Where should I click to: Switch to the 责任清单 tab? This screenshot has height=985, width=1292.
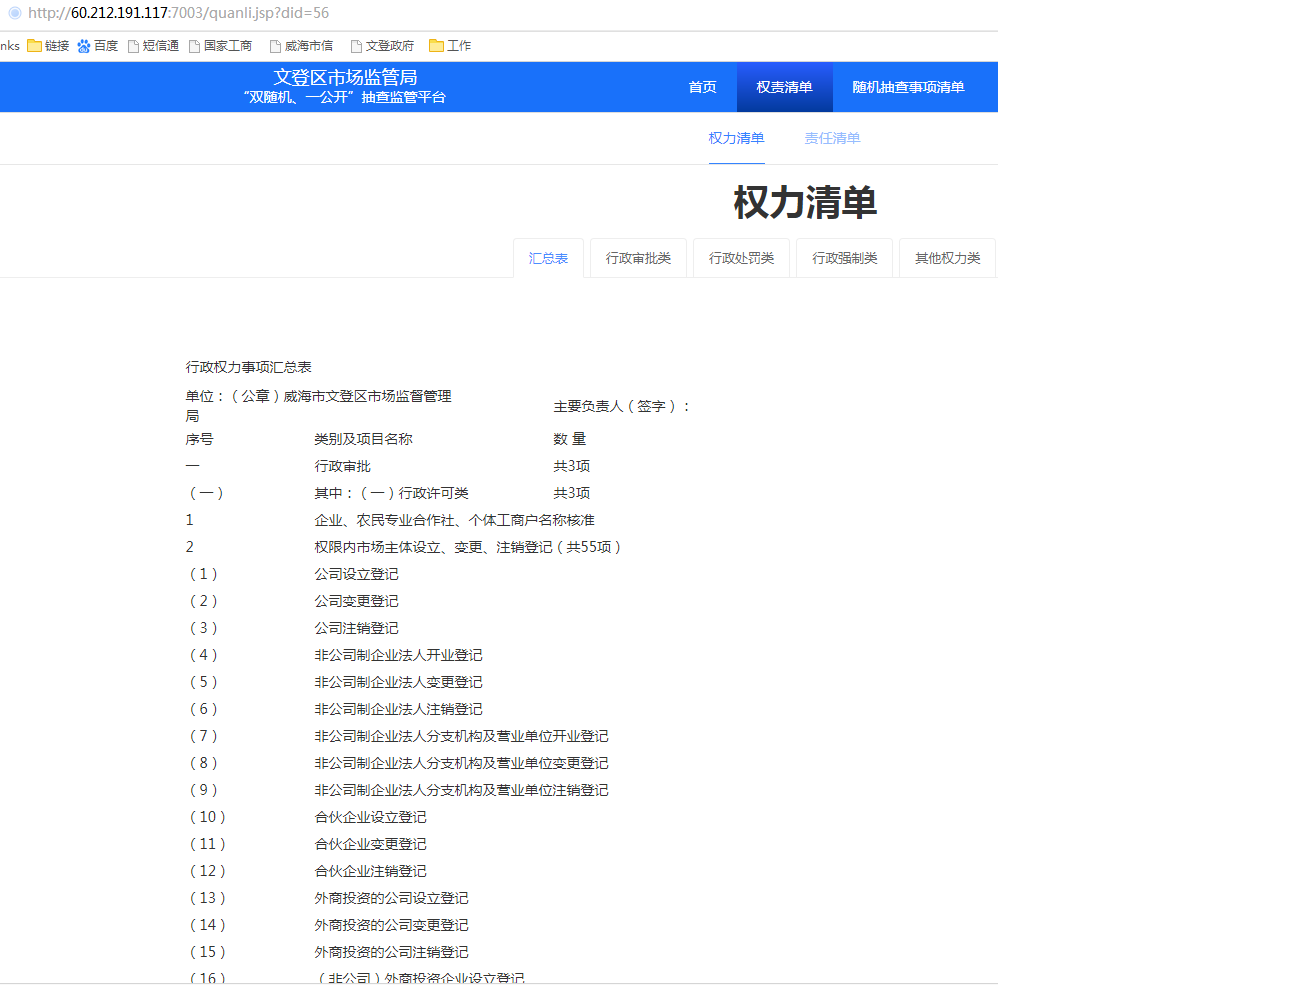point(832,138)
